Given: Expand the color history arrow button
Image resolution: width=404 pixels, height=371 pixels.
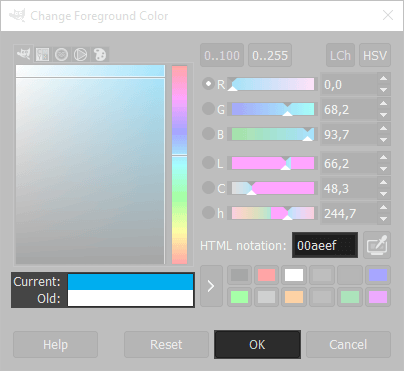Looking at the screenshot, I should [211, 286].
